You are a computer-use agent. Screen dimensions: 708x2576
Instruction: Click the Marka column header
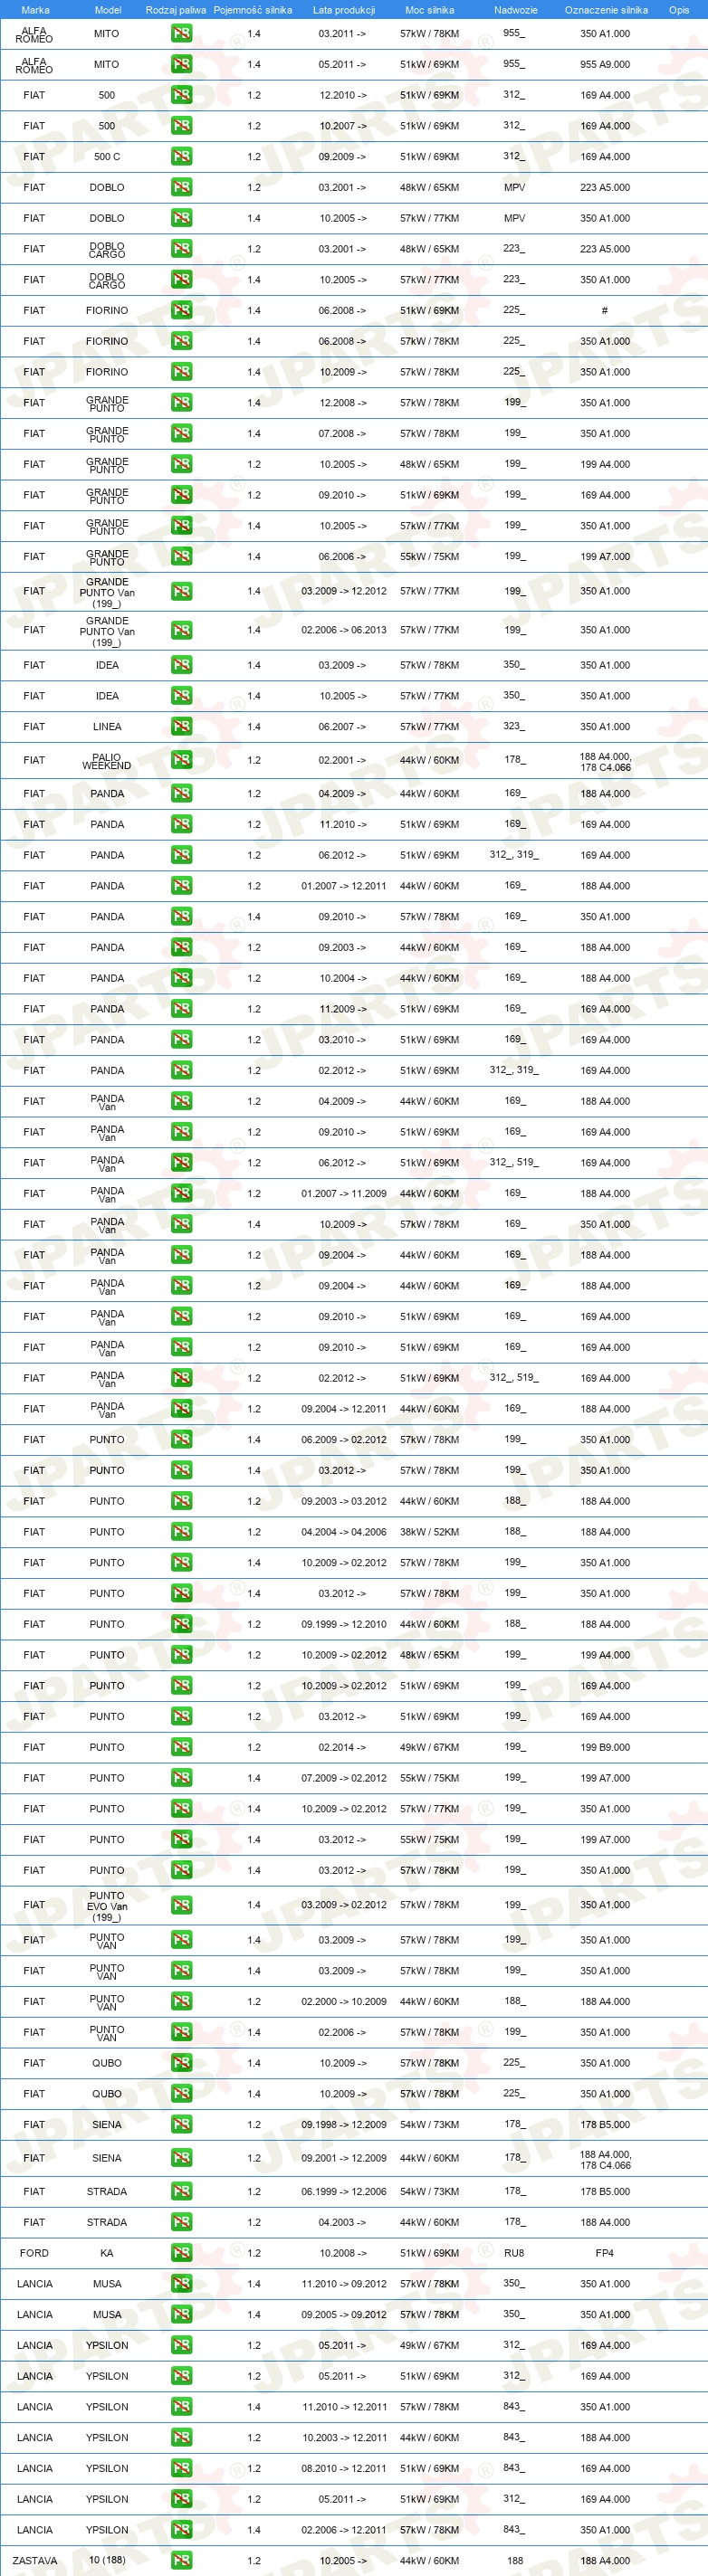point(35,10)
